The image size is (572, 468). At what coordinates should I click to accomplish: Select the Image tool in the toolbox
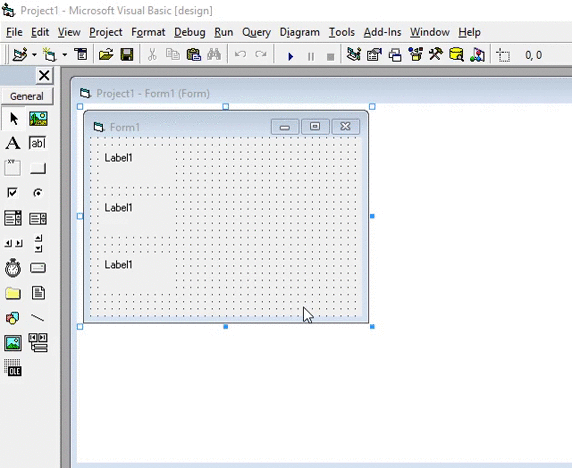[13, 343]
